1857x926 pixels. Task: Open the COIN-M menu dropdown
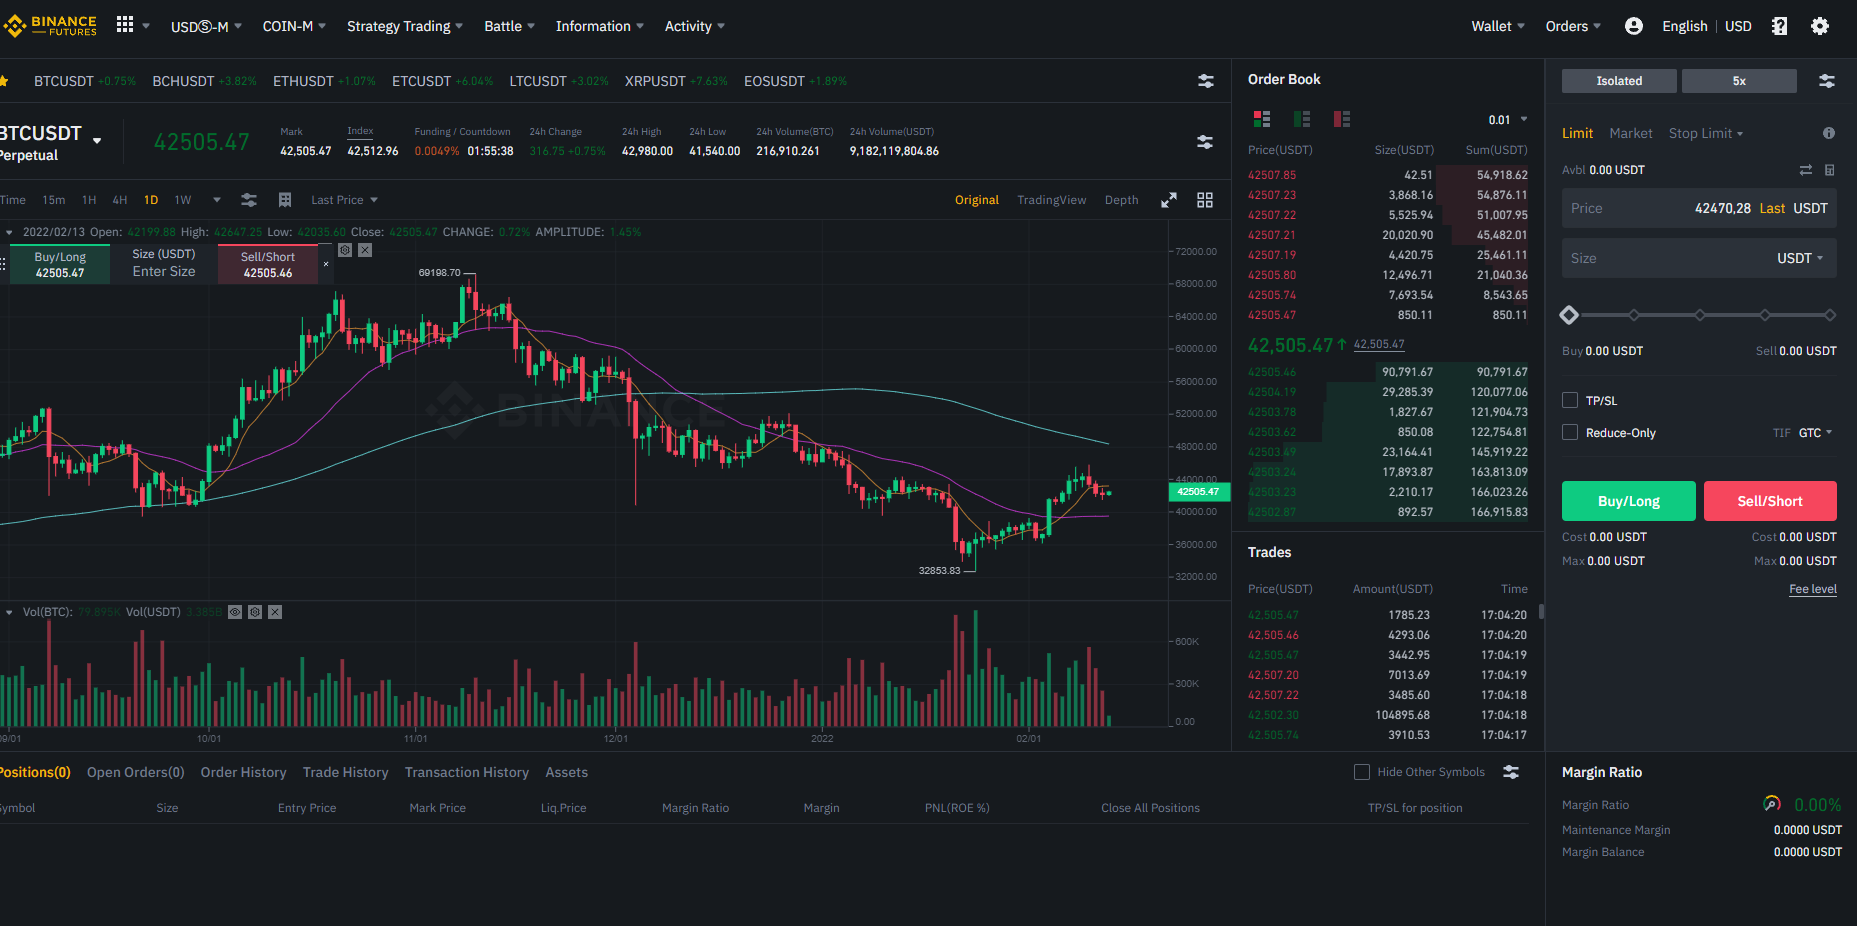tap(294, 26)
